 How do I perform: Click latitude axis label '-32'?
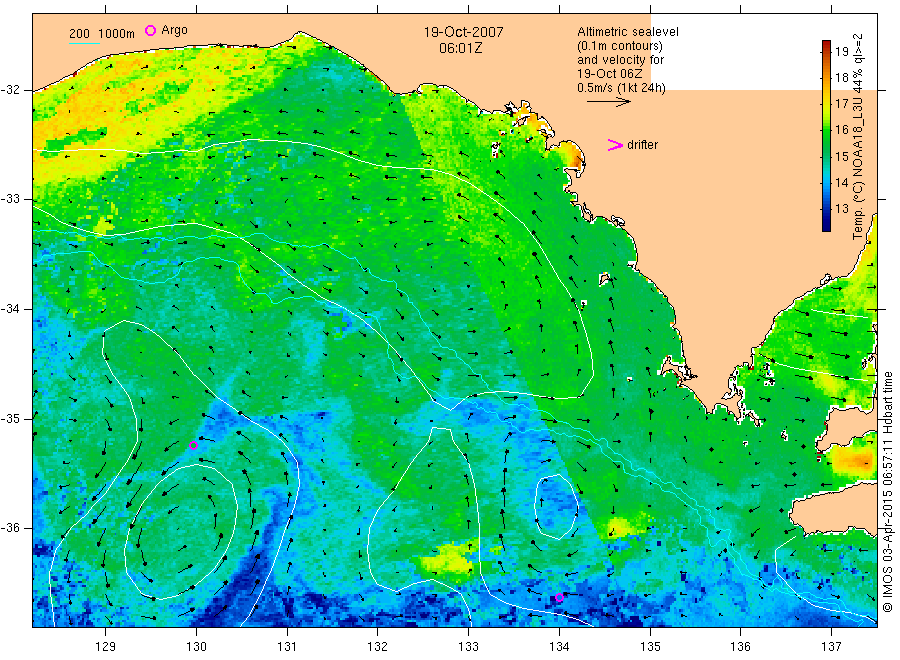click(x=10, y=90)
